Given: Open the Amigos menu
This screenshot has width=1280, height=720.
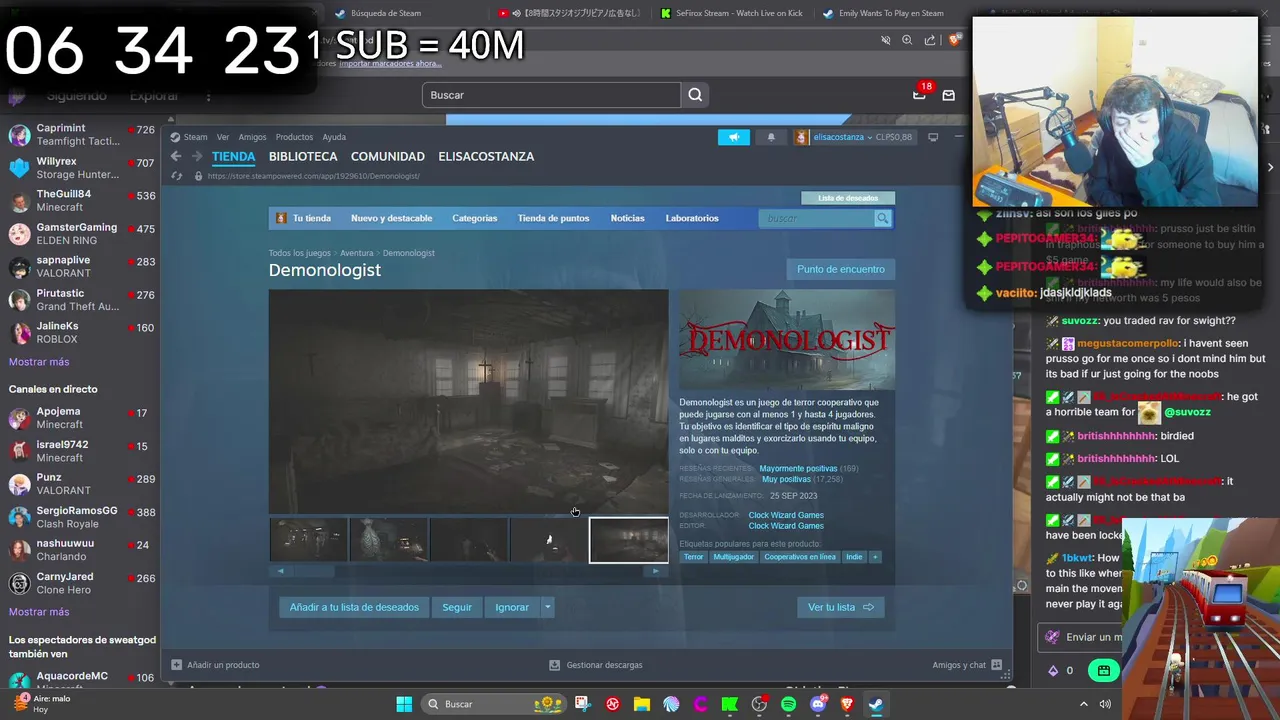Looking at the screenshot, I should pos(252,137).
